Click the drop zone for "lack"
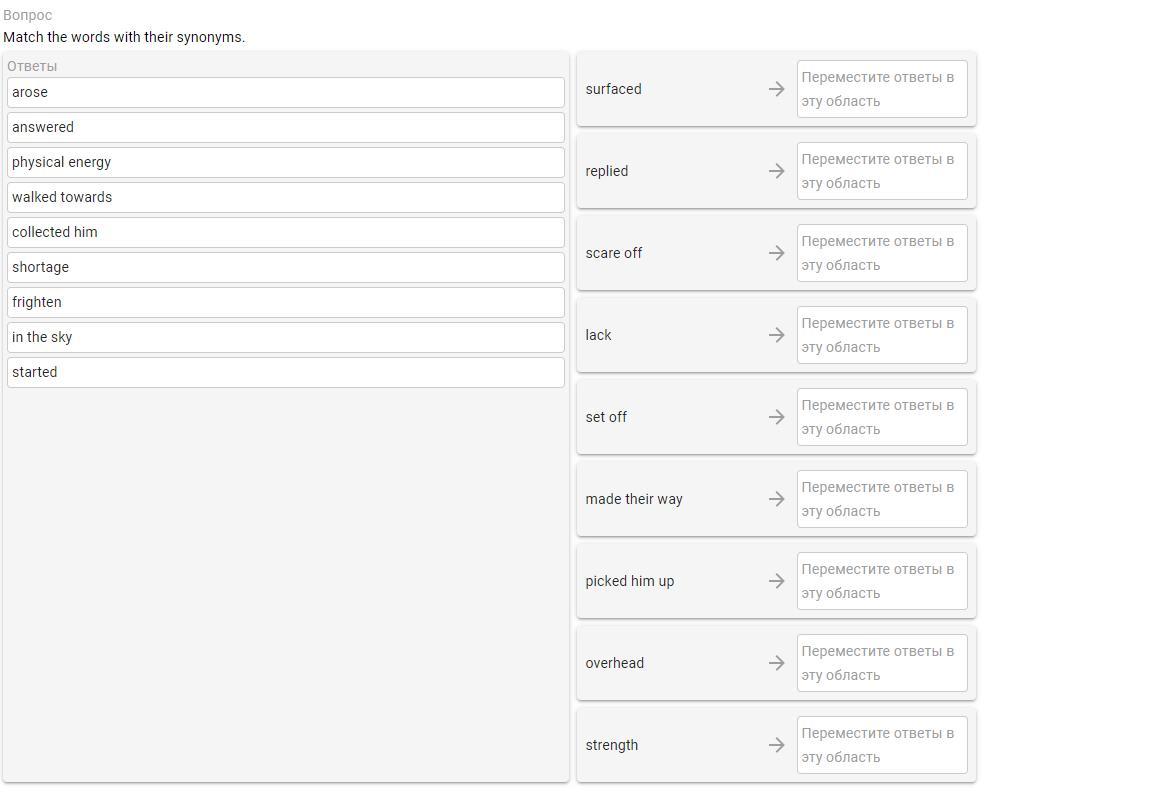The width and height of the screenshot is (1152, 804). click(x=881, y=335)
